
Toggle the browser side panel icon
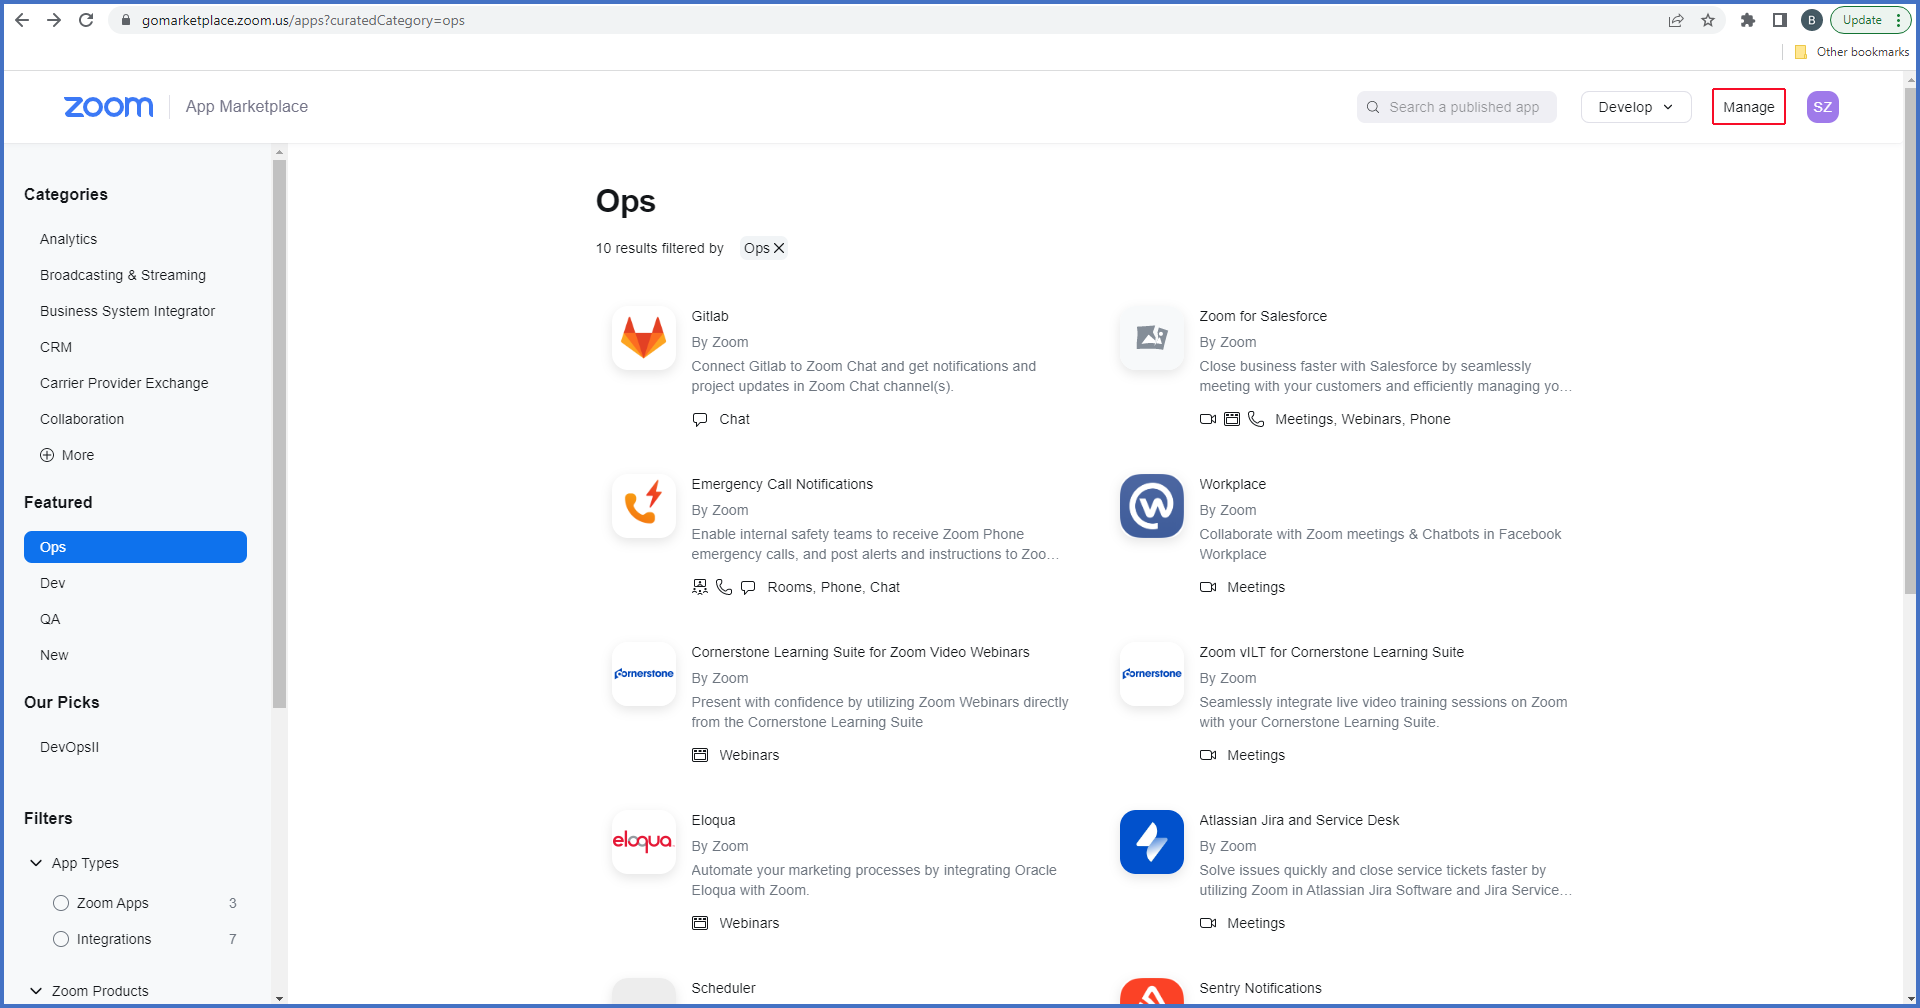(1780, 20)
